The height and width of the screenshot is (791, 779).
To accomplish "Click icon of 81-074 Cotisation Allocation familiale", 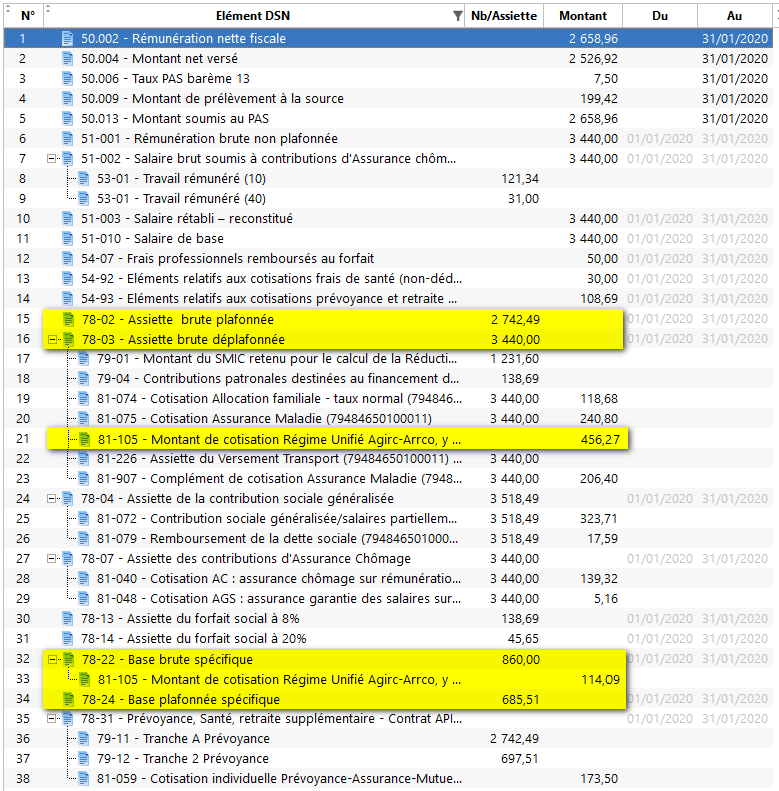I will (83, 399).
